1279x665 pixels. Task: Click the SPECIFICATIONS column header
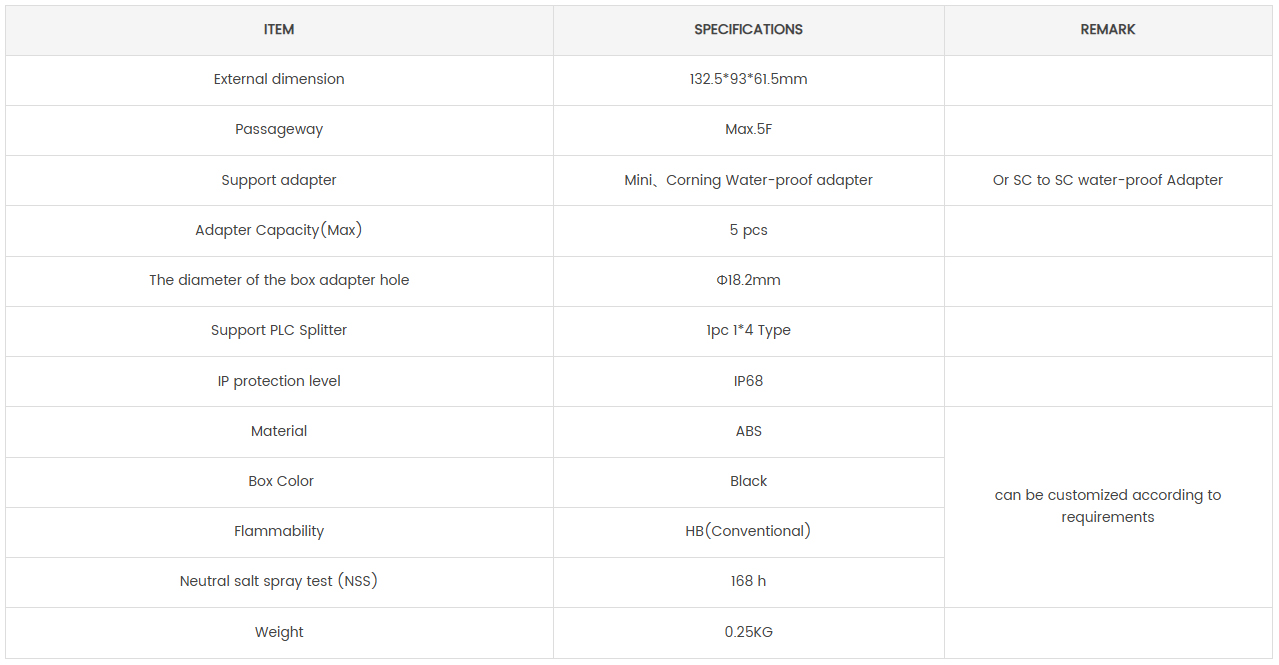tap(748, 30)
